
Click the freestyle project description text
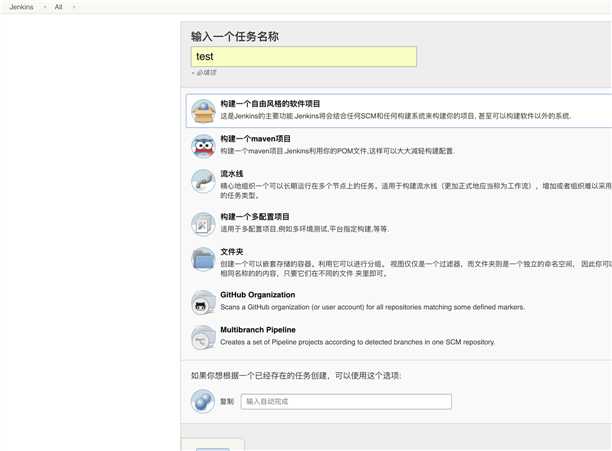click(x=396, y=116)
